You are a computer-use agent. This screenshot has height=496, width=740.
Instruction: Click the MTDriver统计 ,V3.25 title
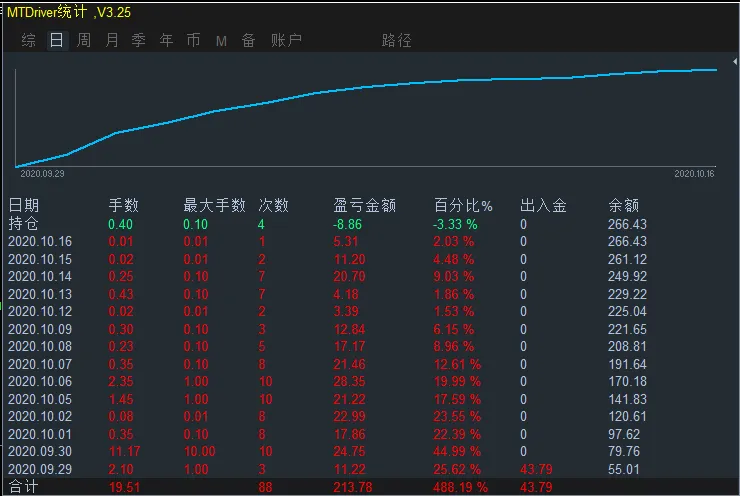[69, 12]
